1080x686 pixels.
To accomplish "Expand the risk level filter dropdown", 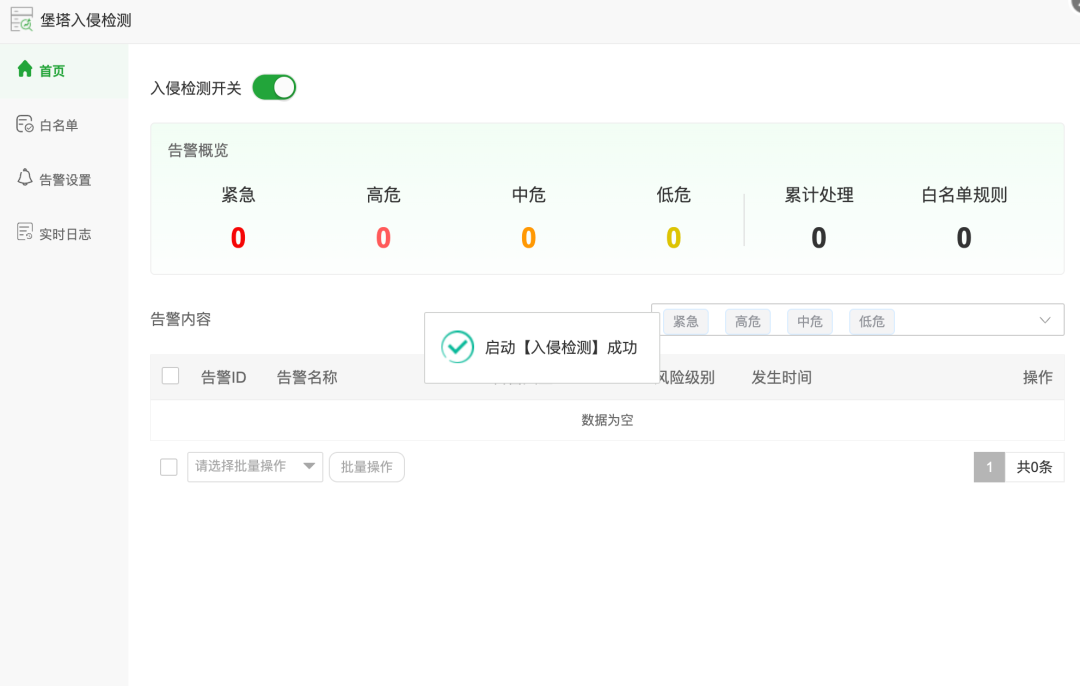I will tap(1046, 320).
